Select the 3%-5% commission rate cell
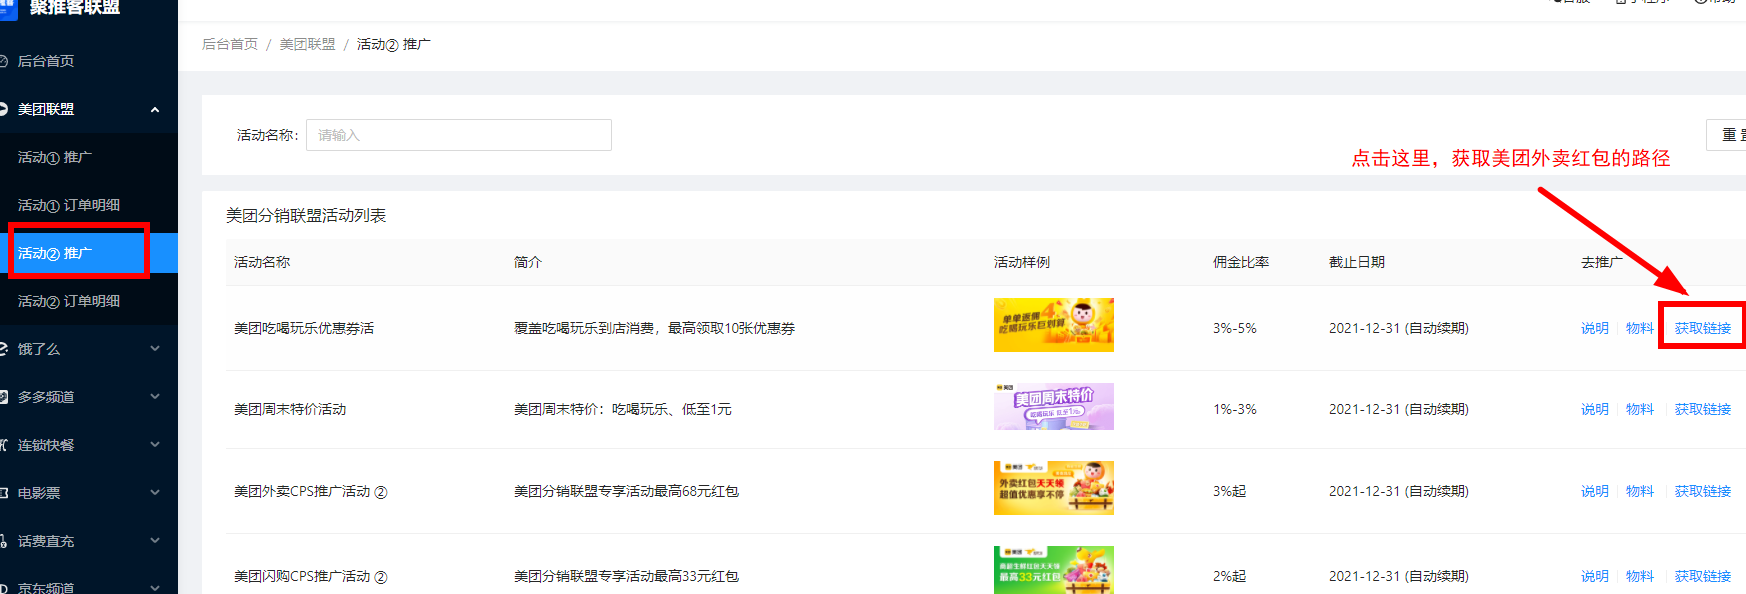The height and width of the screenshot is (594, 1746). (1235, 328)
